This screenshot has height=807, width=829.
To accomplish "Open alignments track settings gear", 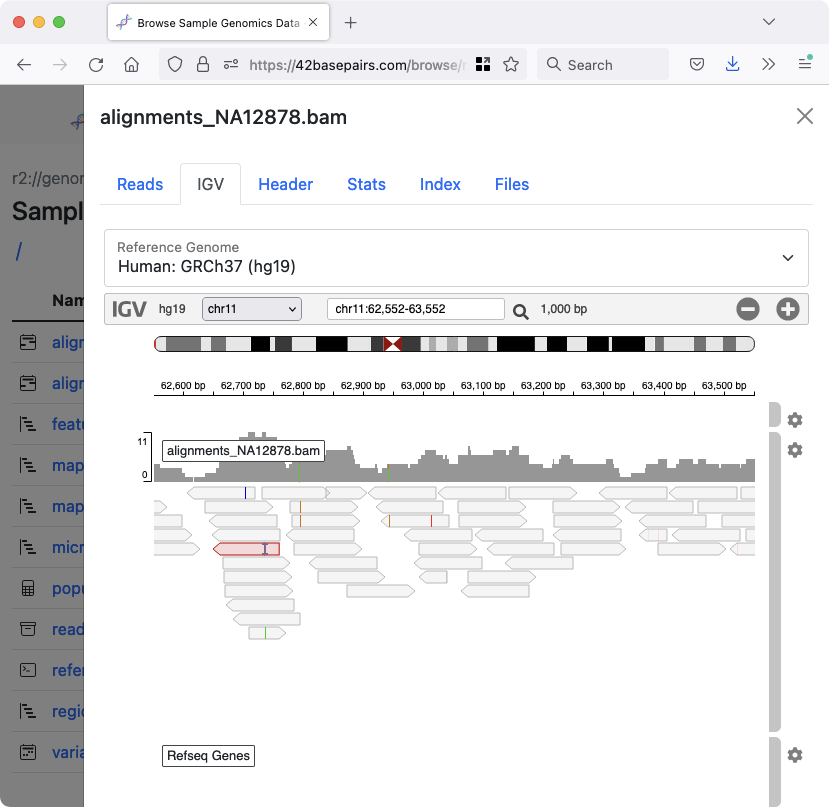I will (x=795, y=420).
